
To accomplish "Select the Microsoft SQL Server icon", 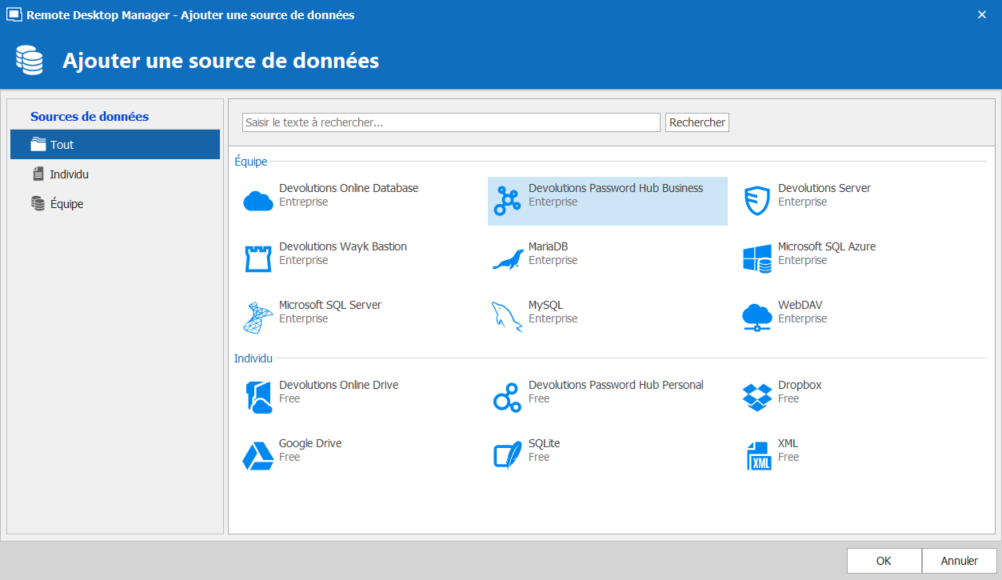I will [258, 317].
